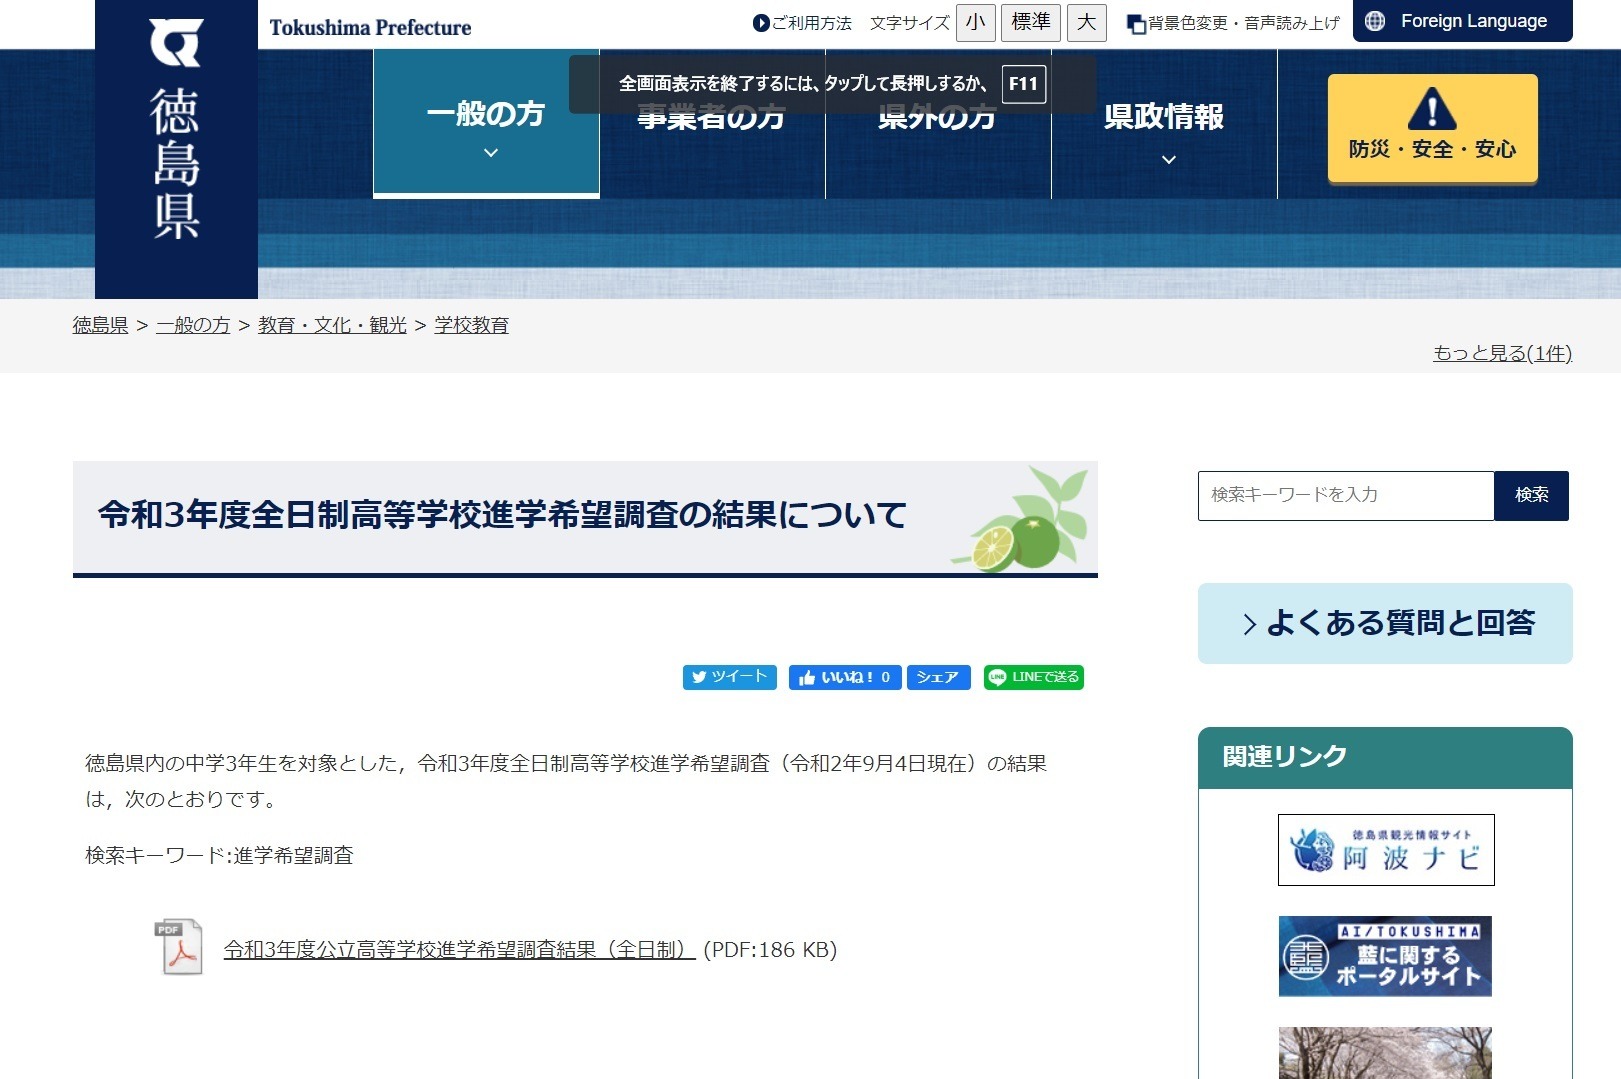
Task: Select the 標準 text size option
Action: (1030, 22)
